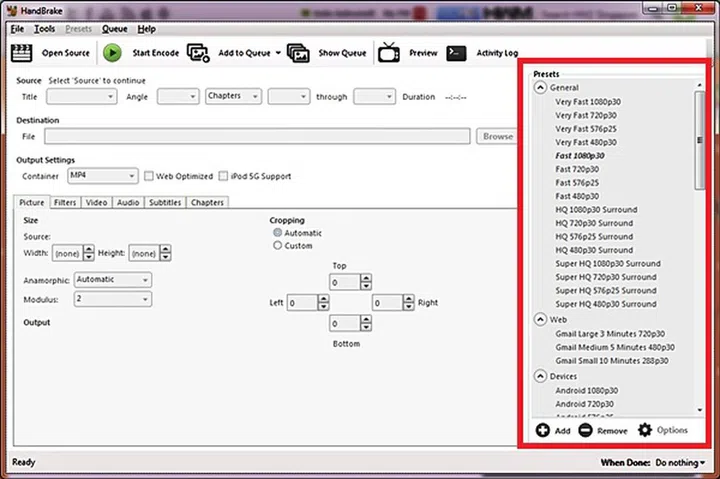Click the HandBrake app icon in title bar
Viewport: 720px width, 479px height.
coord(12,11)
